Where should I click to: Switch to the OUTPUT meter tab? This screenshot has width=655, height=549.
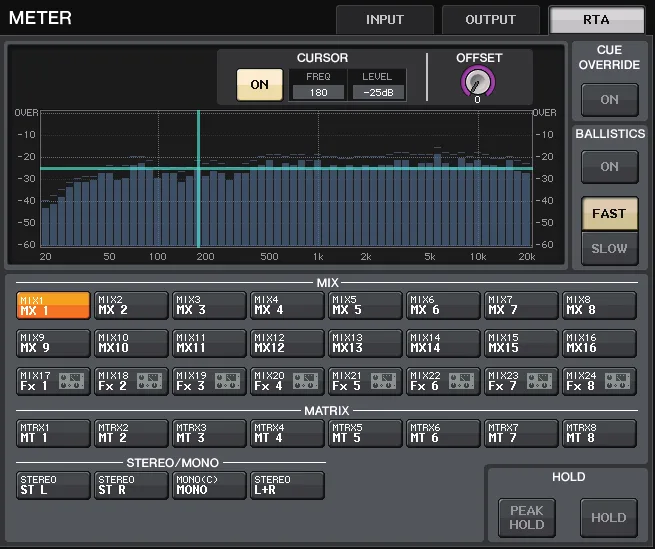coord(490,20)
